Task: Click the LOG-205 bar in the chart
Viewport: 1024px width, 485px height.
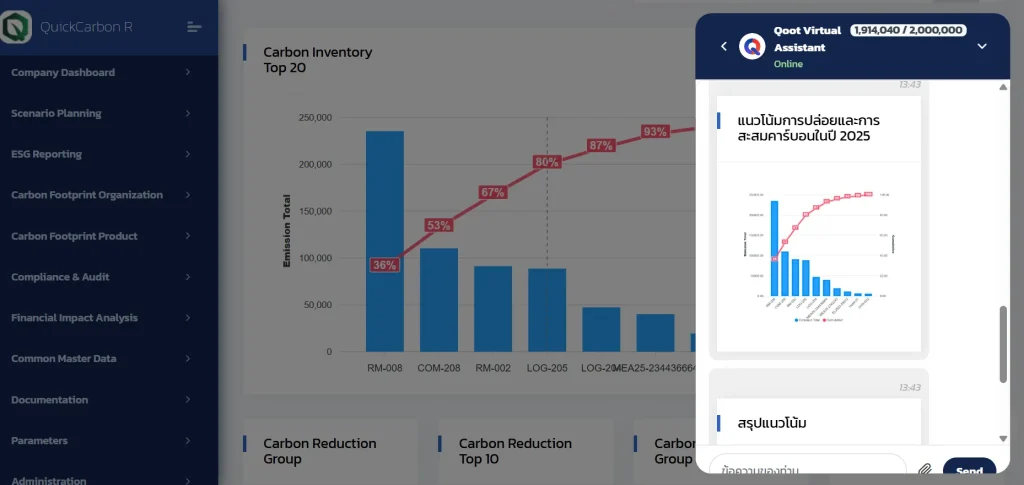Action: tap(547, 310)
